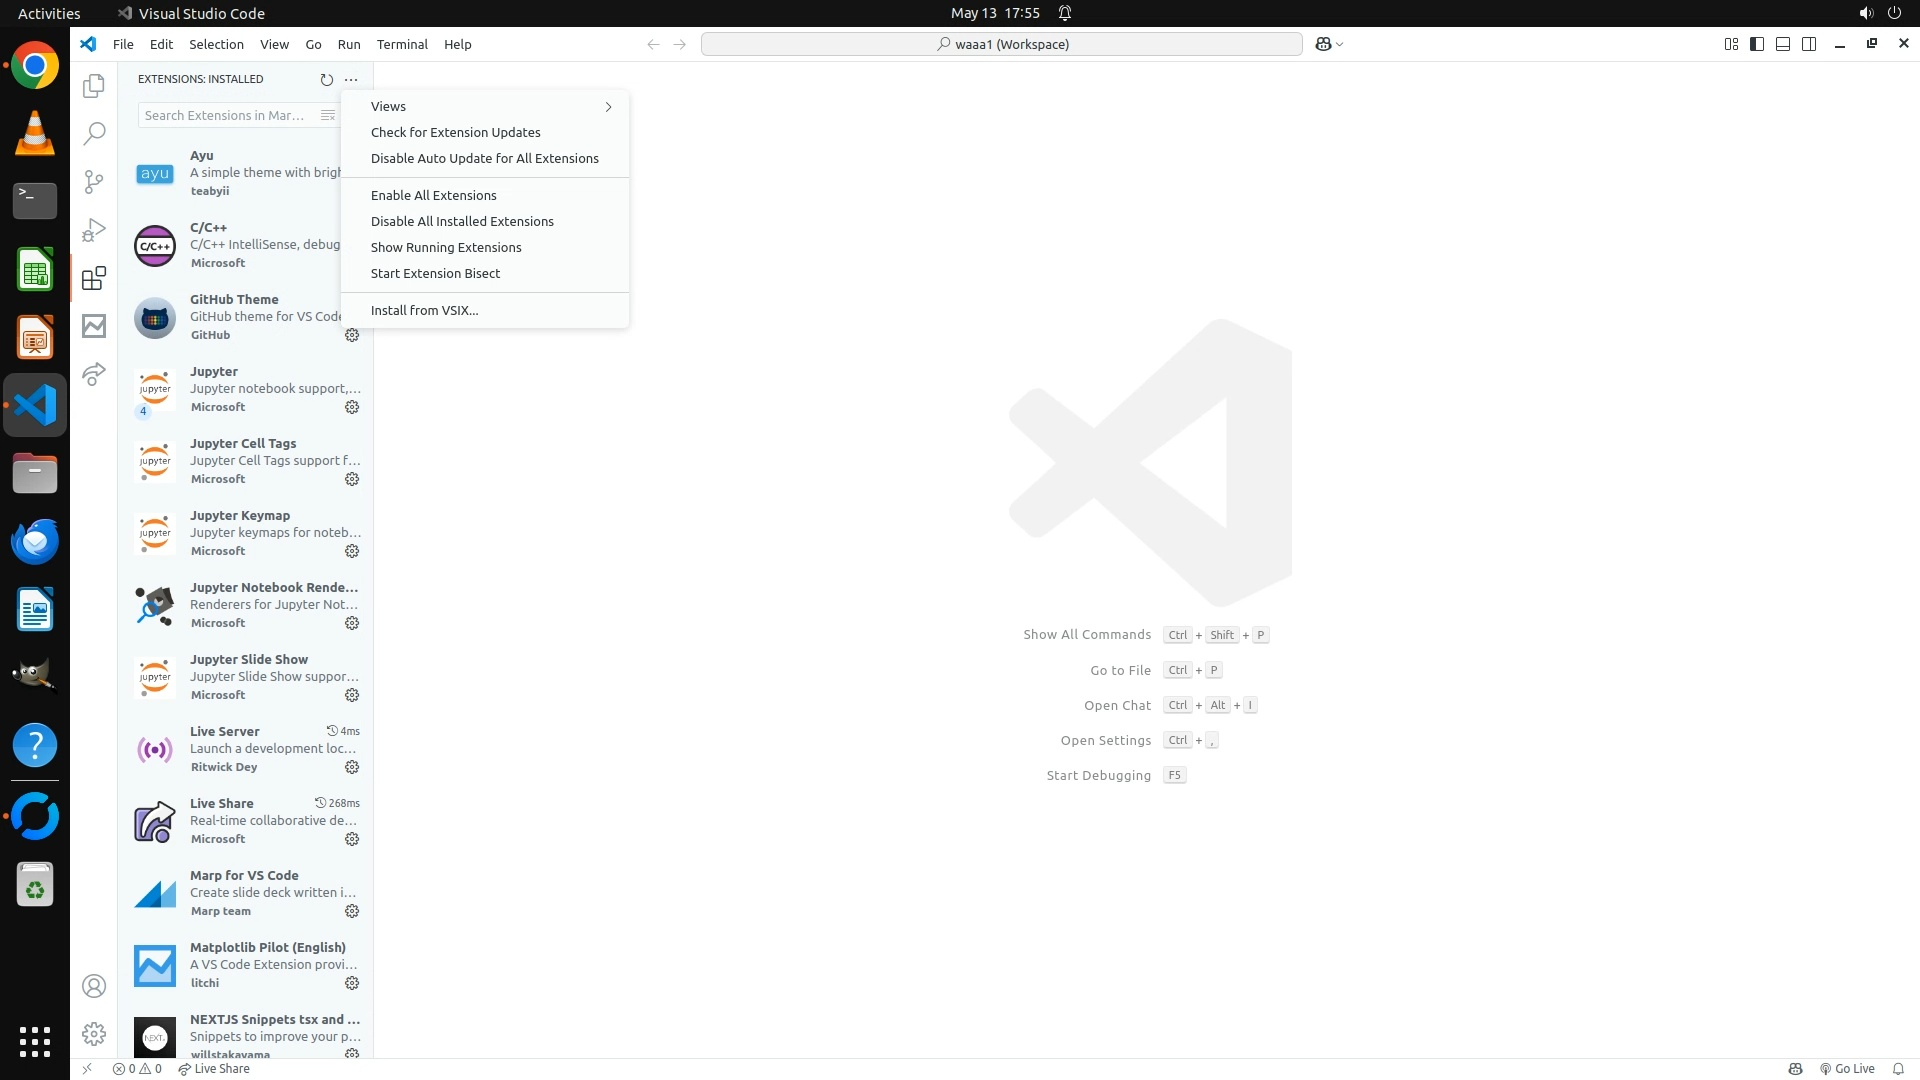Open Manage gear for the Jupyter extension
Screen dimensions: 1920x1080
pos(352,407)
